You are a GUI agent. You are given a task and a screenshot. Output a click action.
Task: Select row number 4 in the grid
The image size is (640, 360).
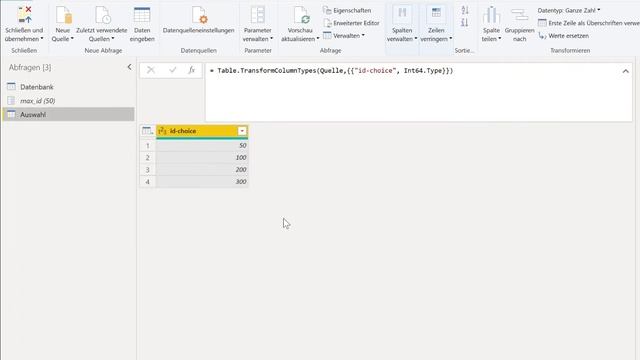tap(148, 182)
